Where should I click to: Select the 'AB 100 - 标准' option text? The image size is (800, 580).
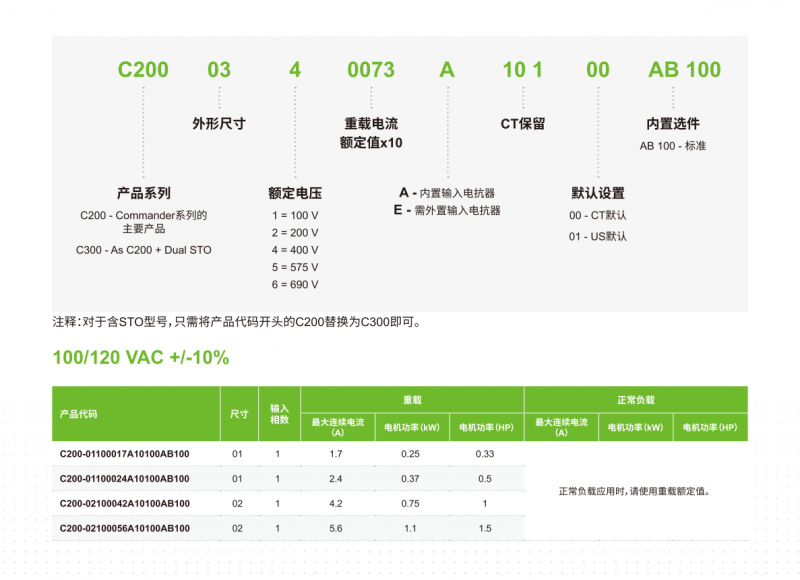(673, 146)
